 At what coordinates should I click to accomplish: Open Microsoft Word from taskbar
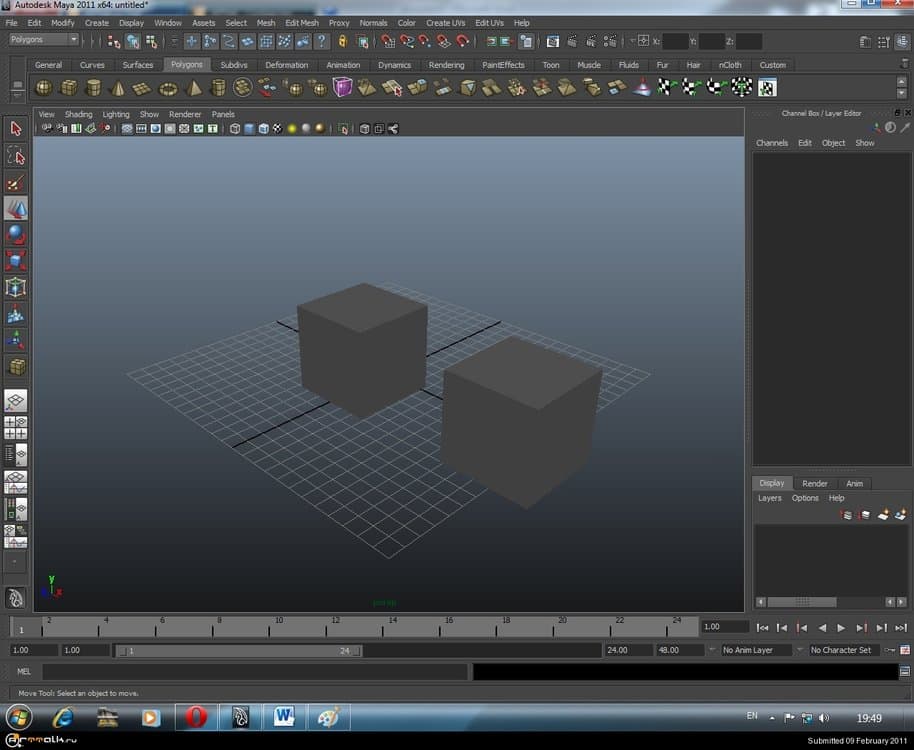click(284, 717)
